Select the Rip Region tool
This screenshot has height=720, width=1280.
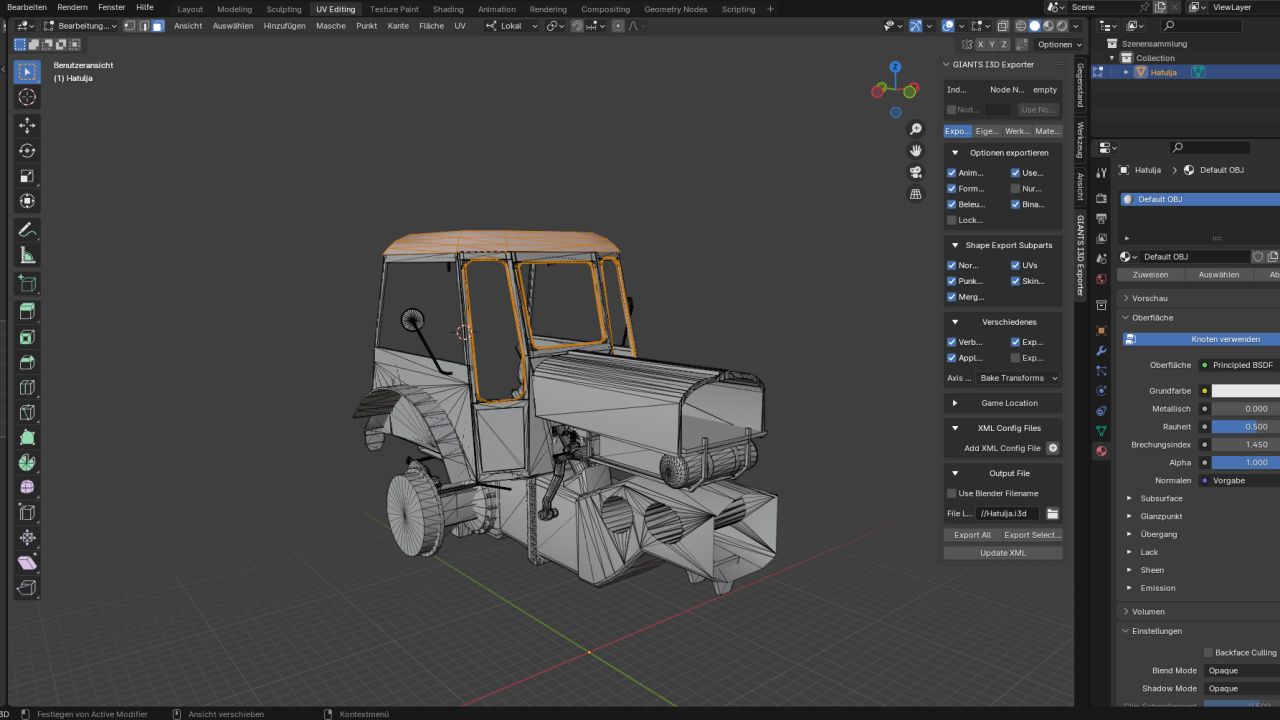(27, 588)
